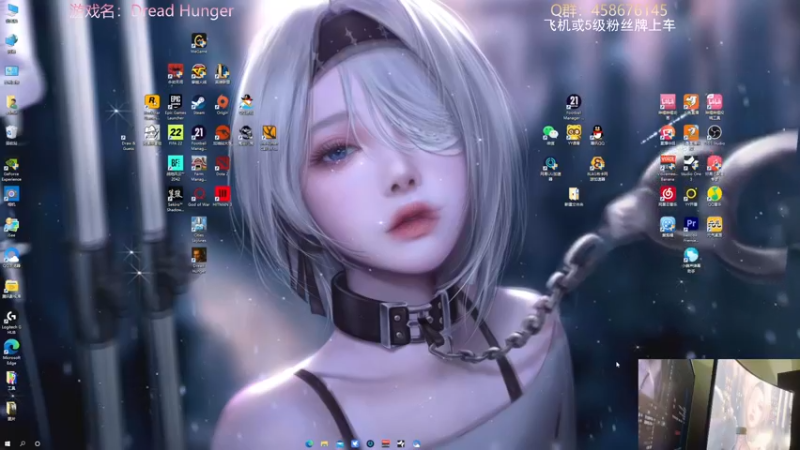
Task: Open the Draw & Guess shortcut
Action: [128, 142]
